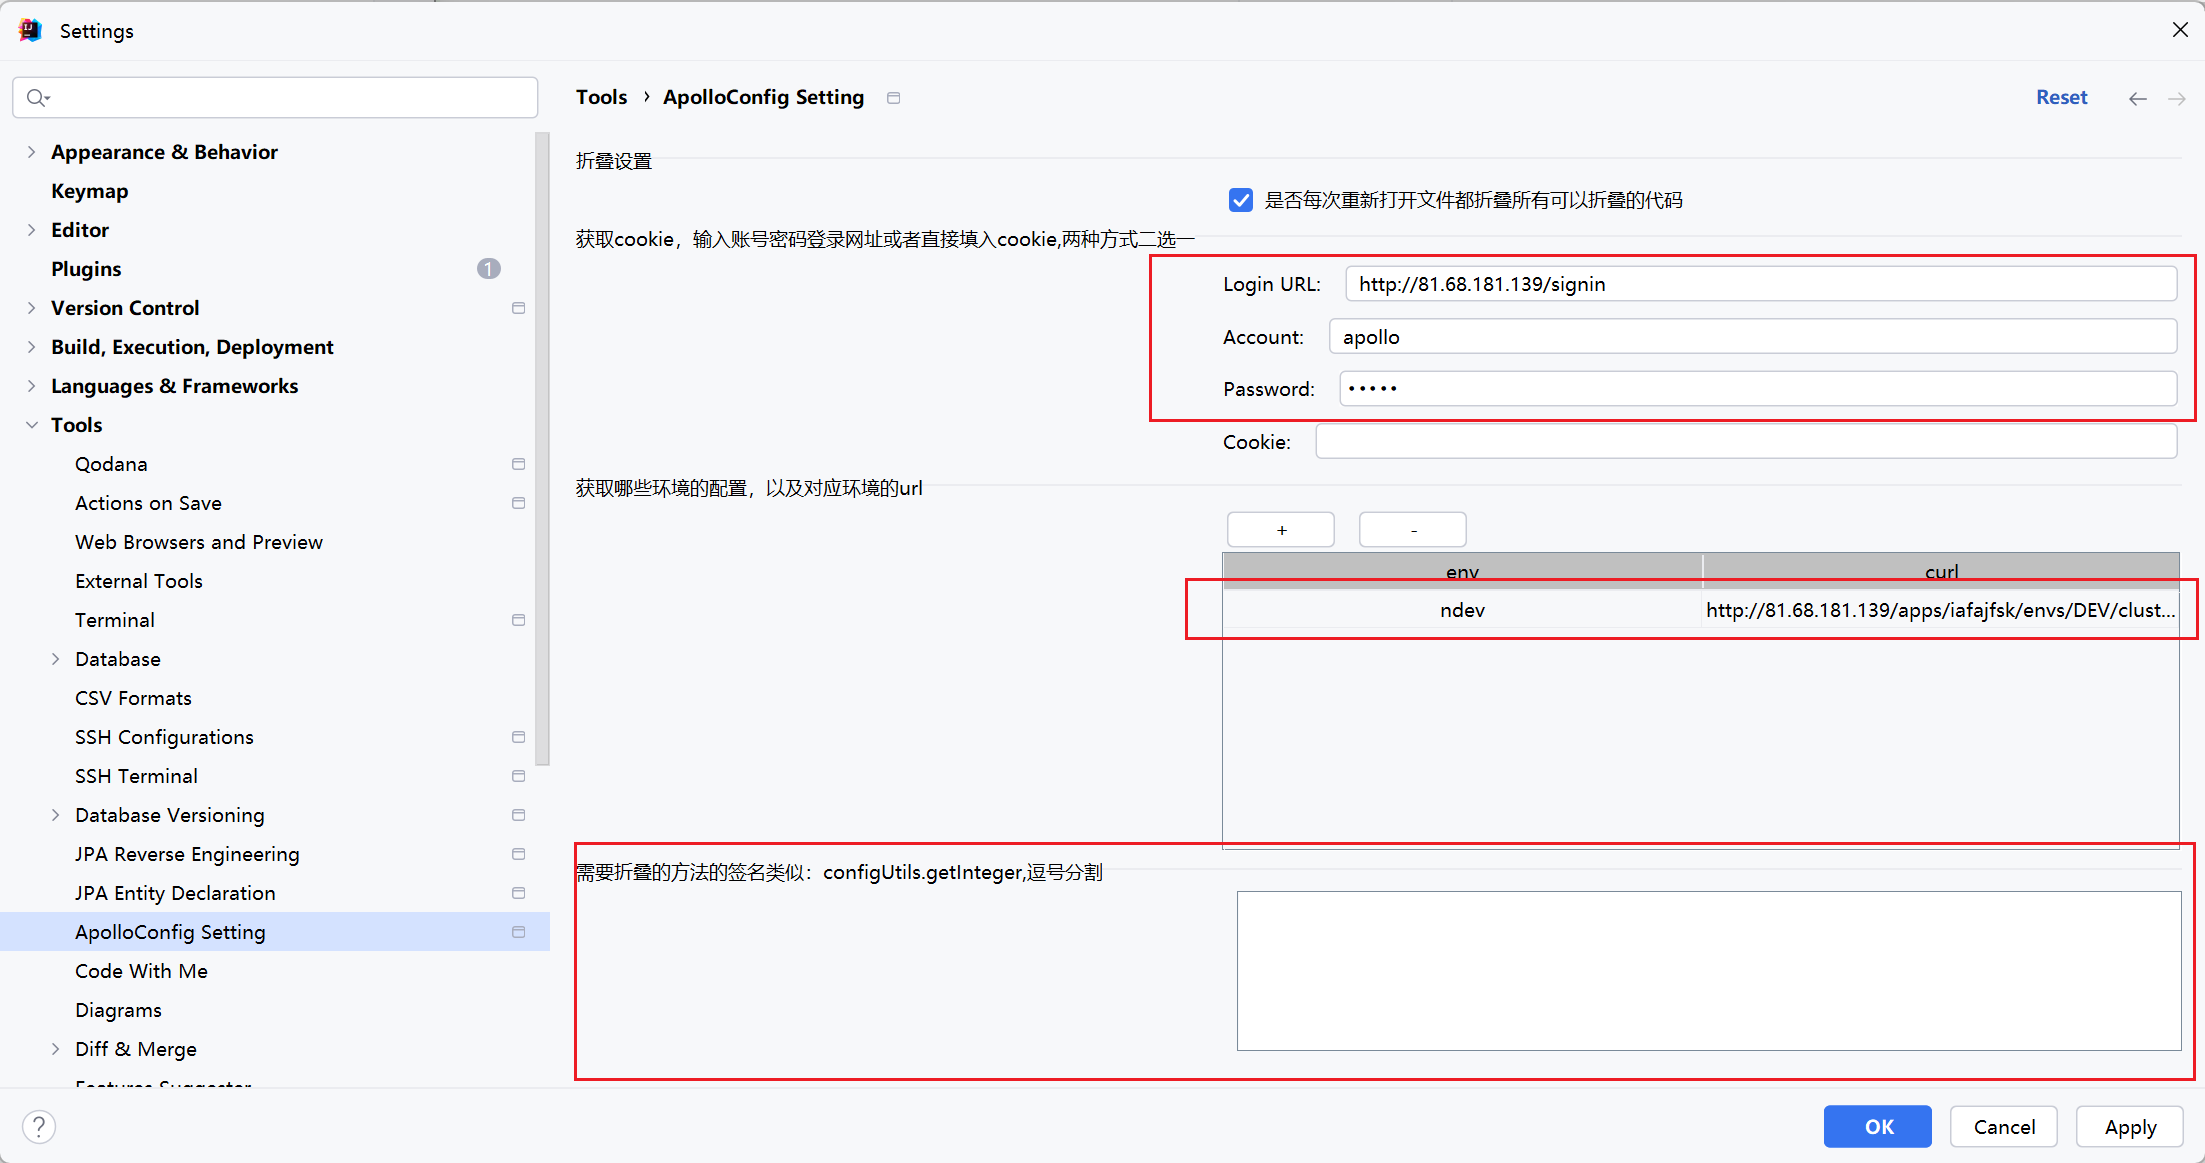
Task: Click into the Login URL field
Action: tap(1761, 284)
